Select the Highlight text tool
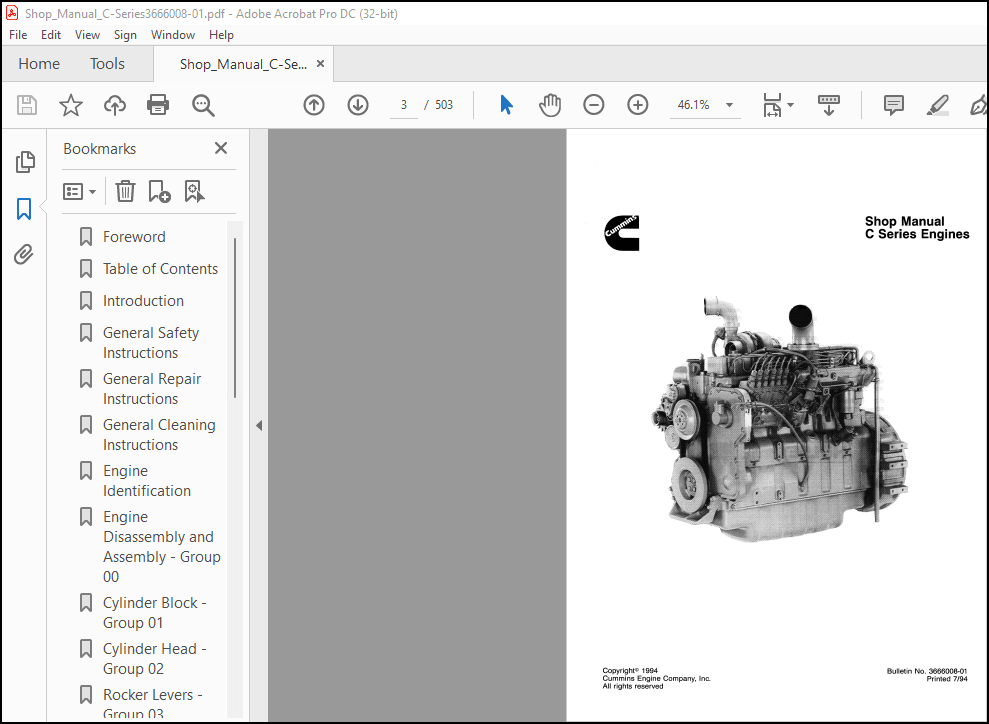 [937, 105]
